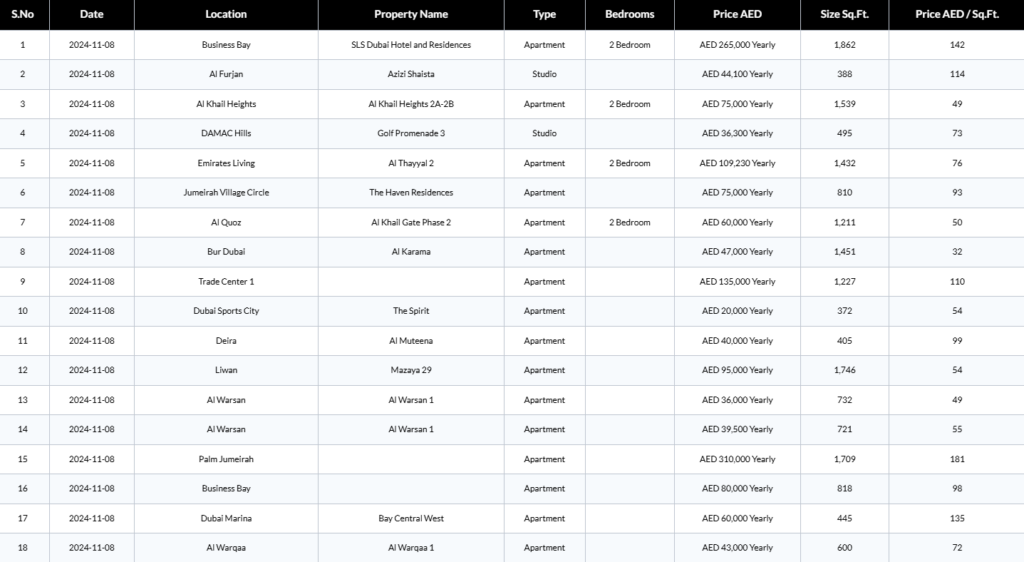Select the Size Sq.Ft. column header

tap(843, 14)
